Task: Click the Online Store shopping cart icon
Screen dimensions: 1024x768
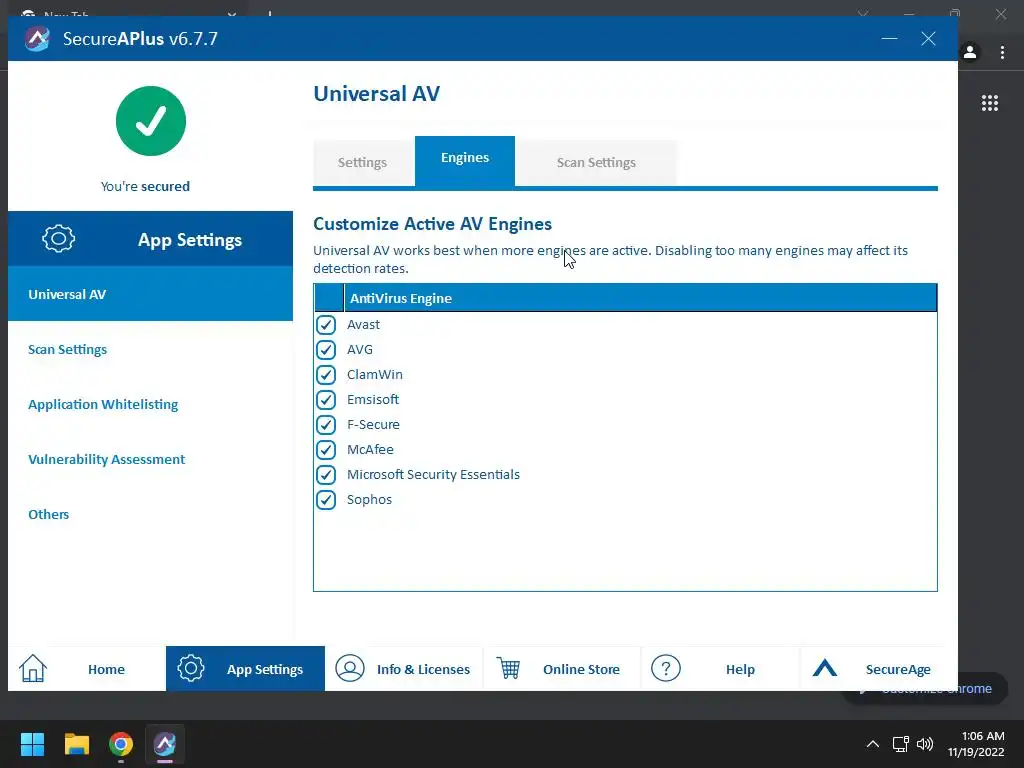Action: tap(509, 669)
